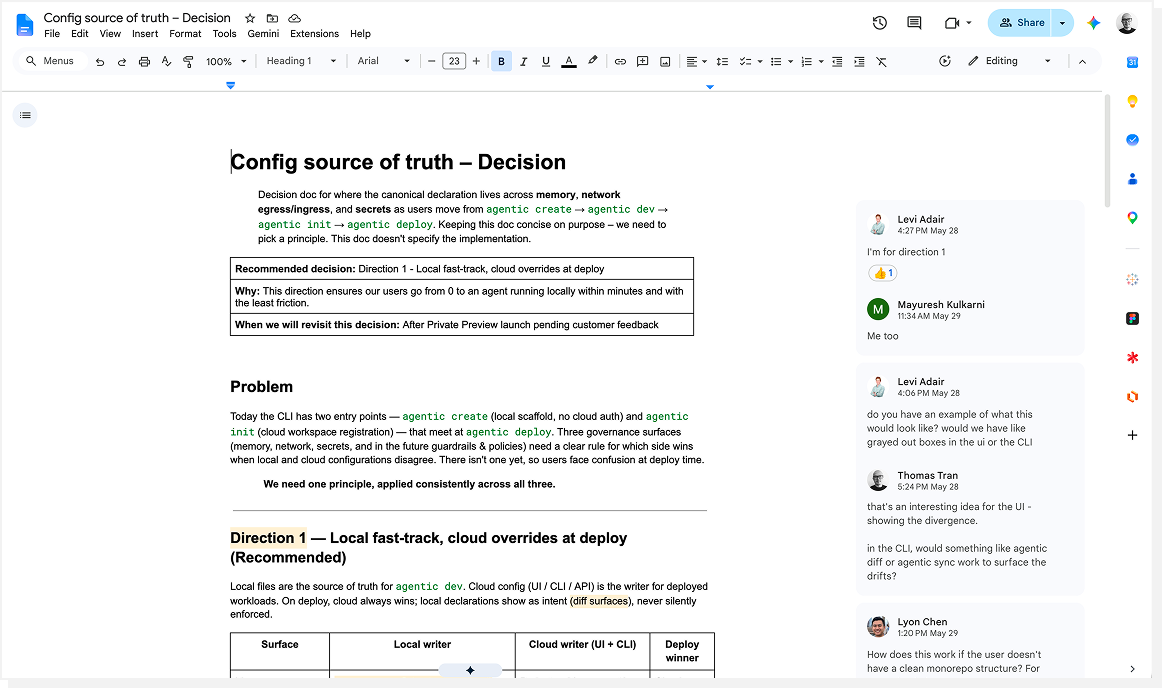Star this document
The image size is (1162, 688).
[x=250, y=18]
